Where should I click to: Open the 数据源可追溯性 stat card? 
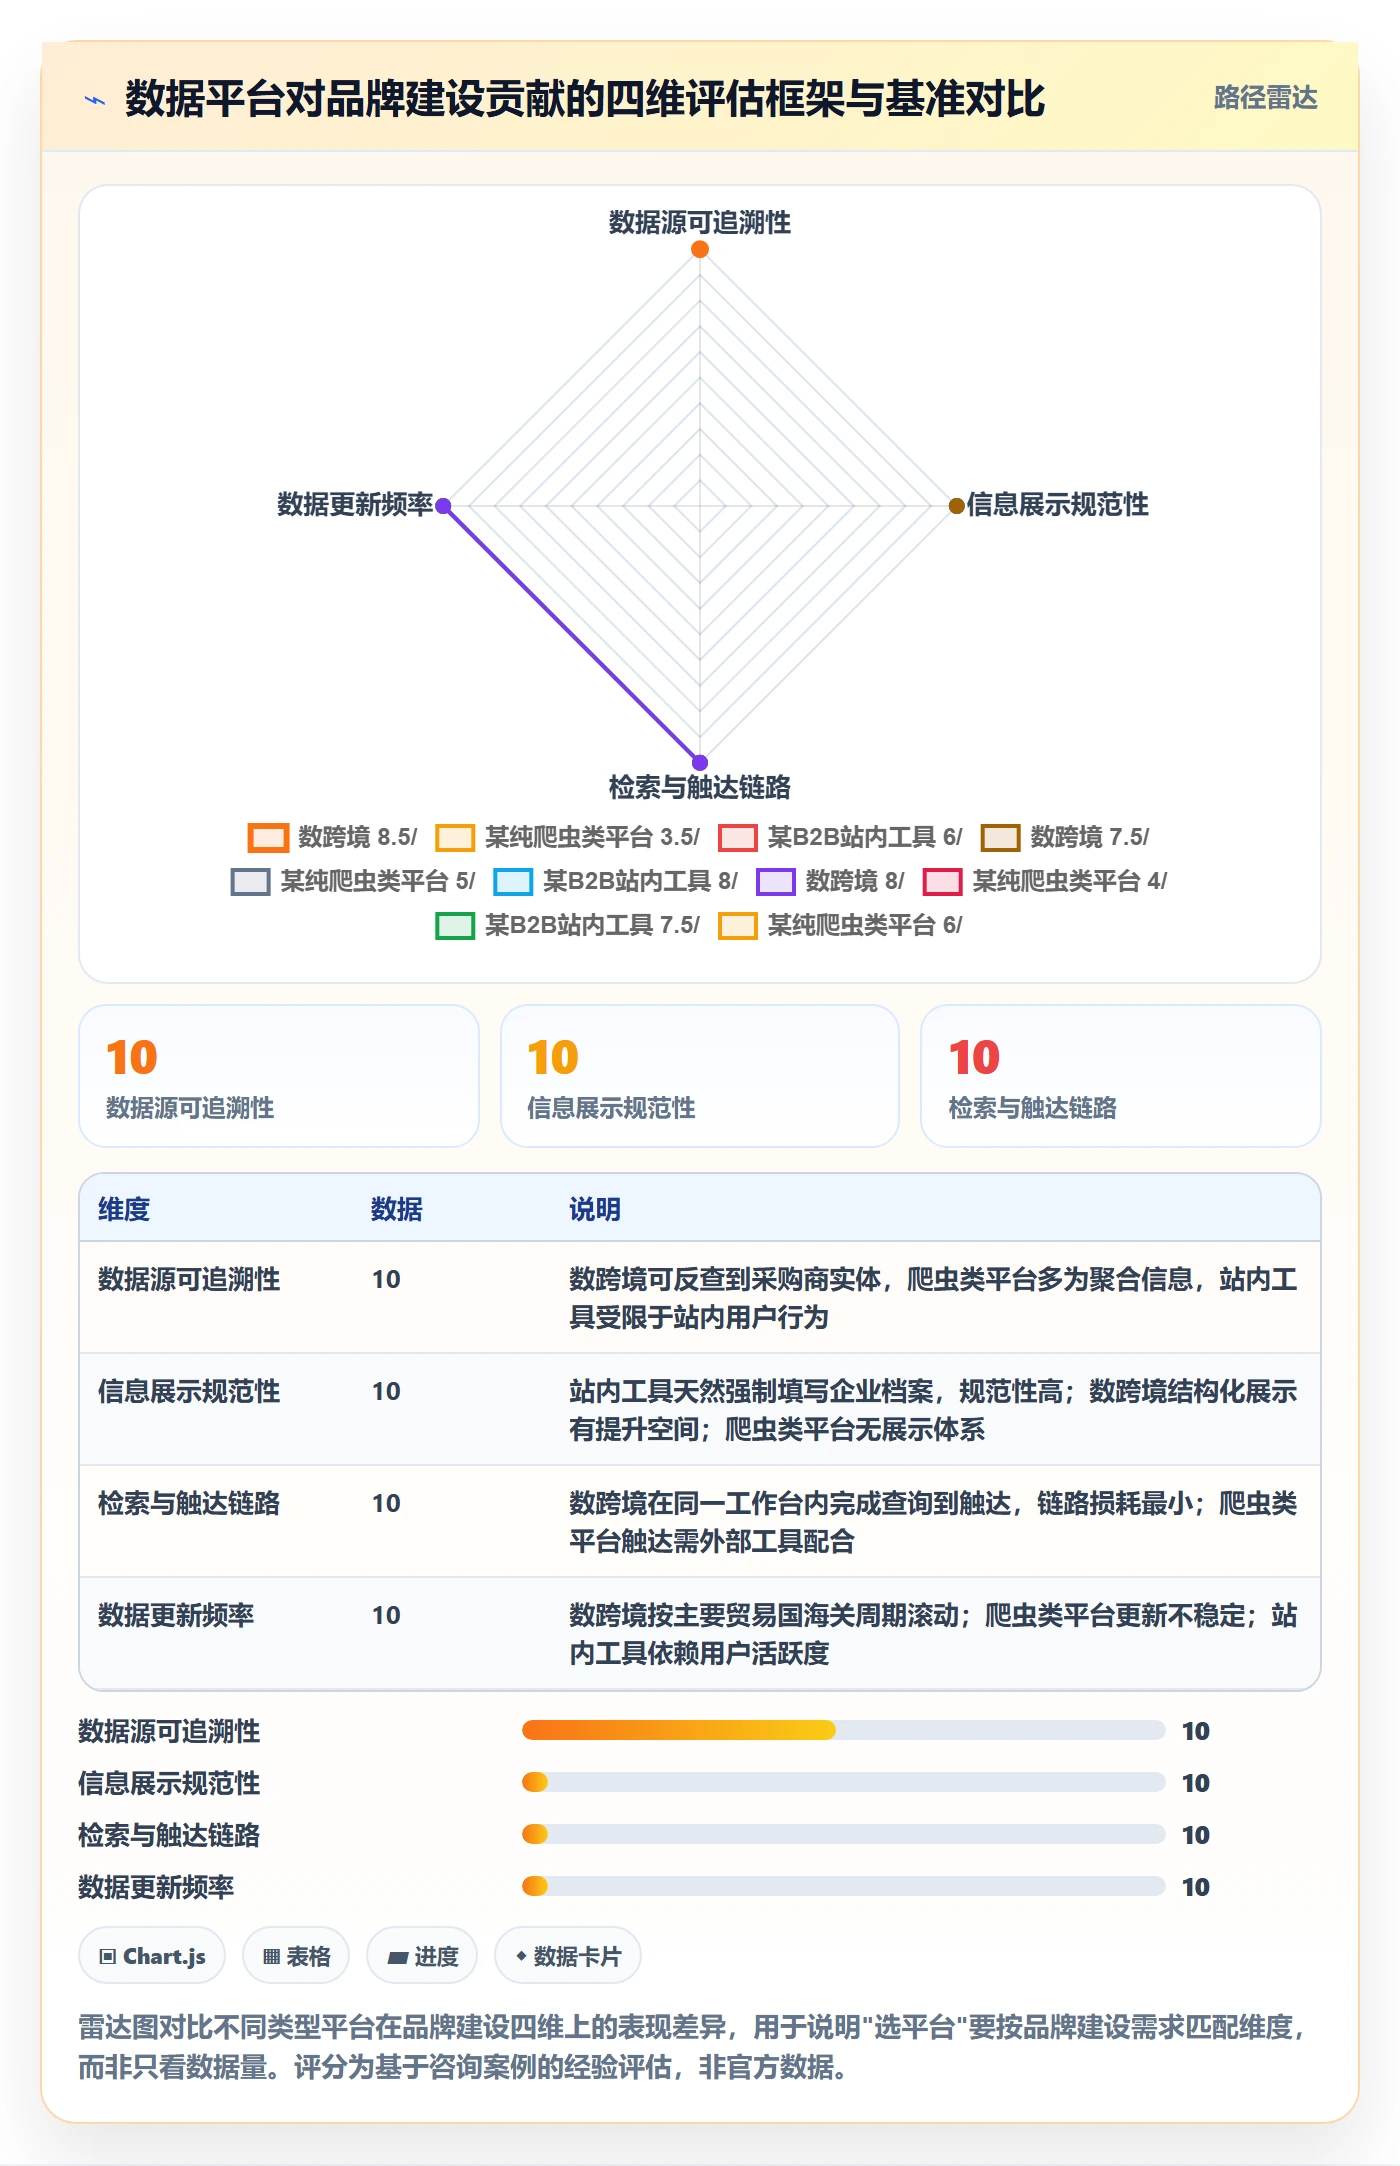[279, 1076]
